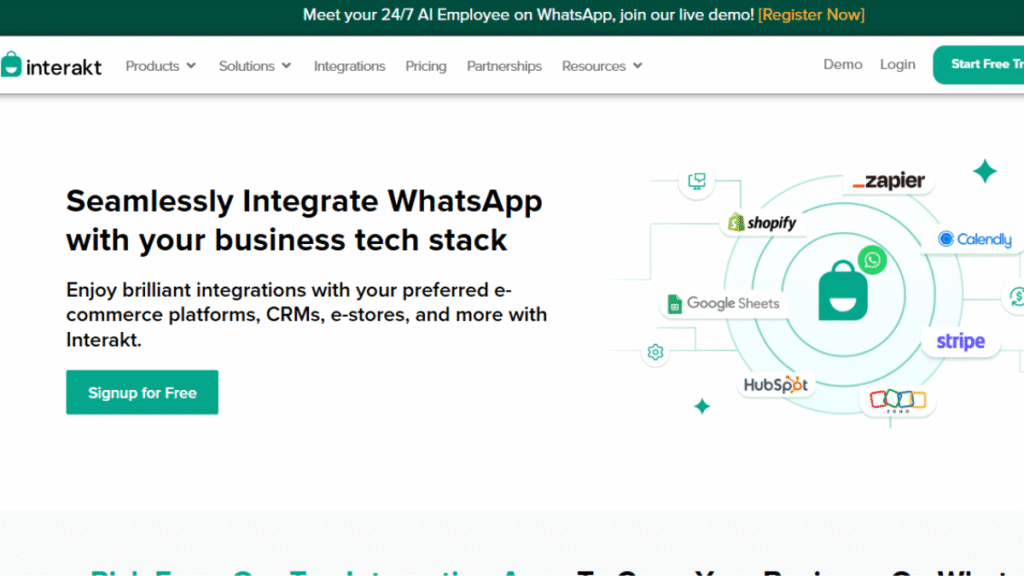Screen dimensions: 1024x576
Task: Click the central green shopping bag icon
Action: 843,295
